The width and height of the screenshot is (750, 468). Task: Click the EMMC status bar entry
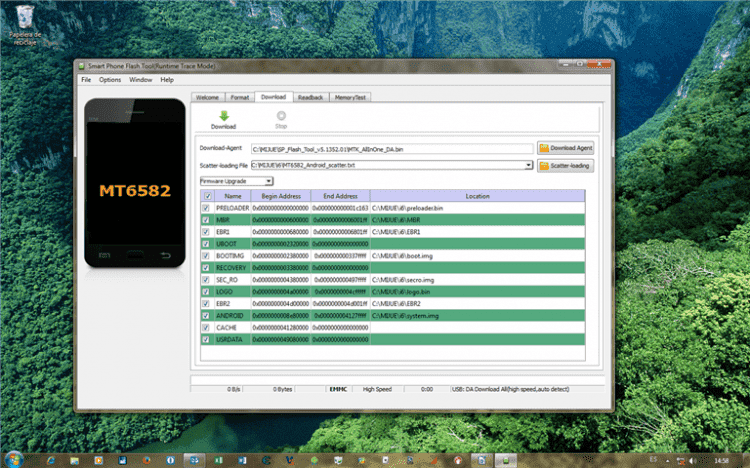tap(338, 390)
